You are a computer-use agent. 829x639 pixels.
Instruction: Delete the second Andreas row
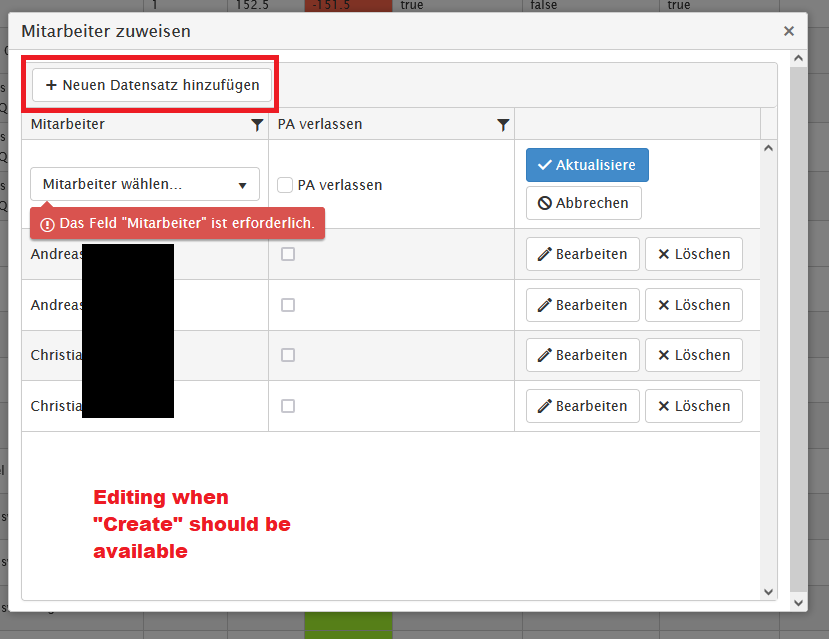click(x=693, y=305)
